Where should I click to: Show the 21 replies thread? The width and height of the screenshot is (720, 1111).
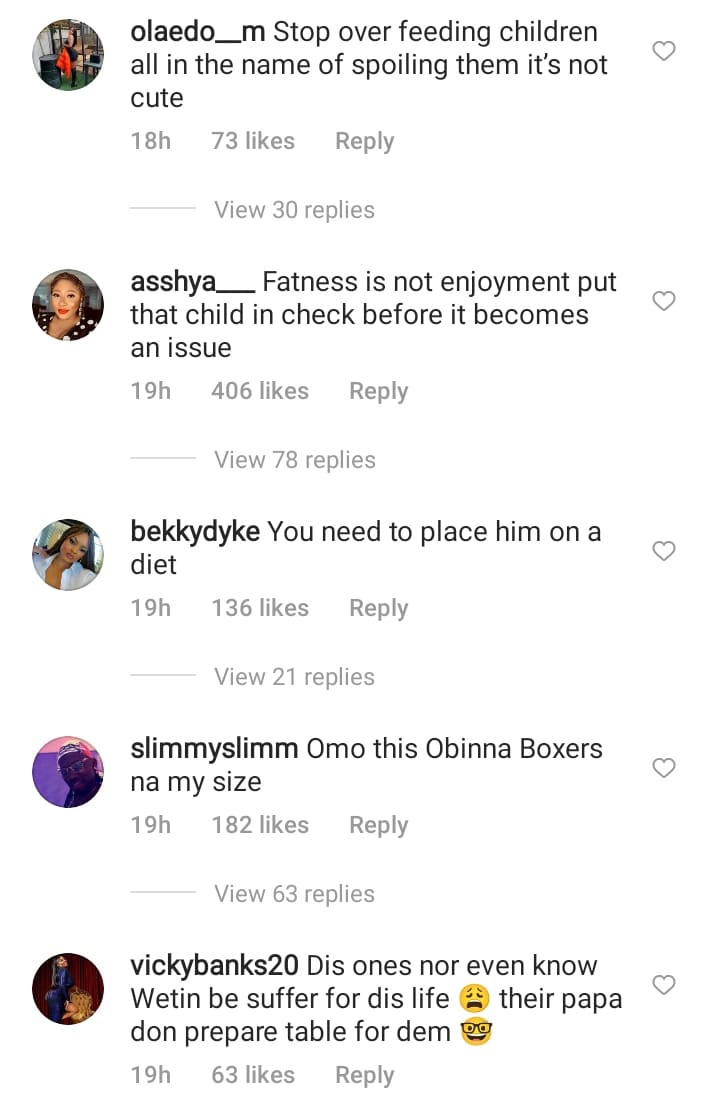coord(294,677)
